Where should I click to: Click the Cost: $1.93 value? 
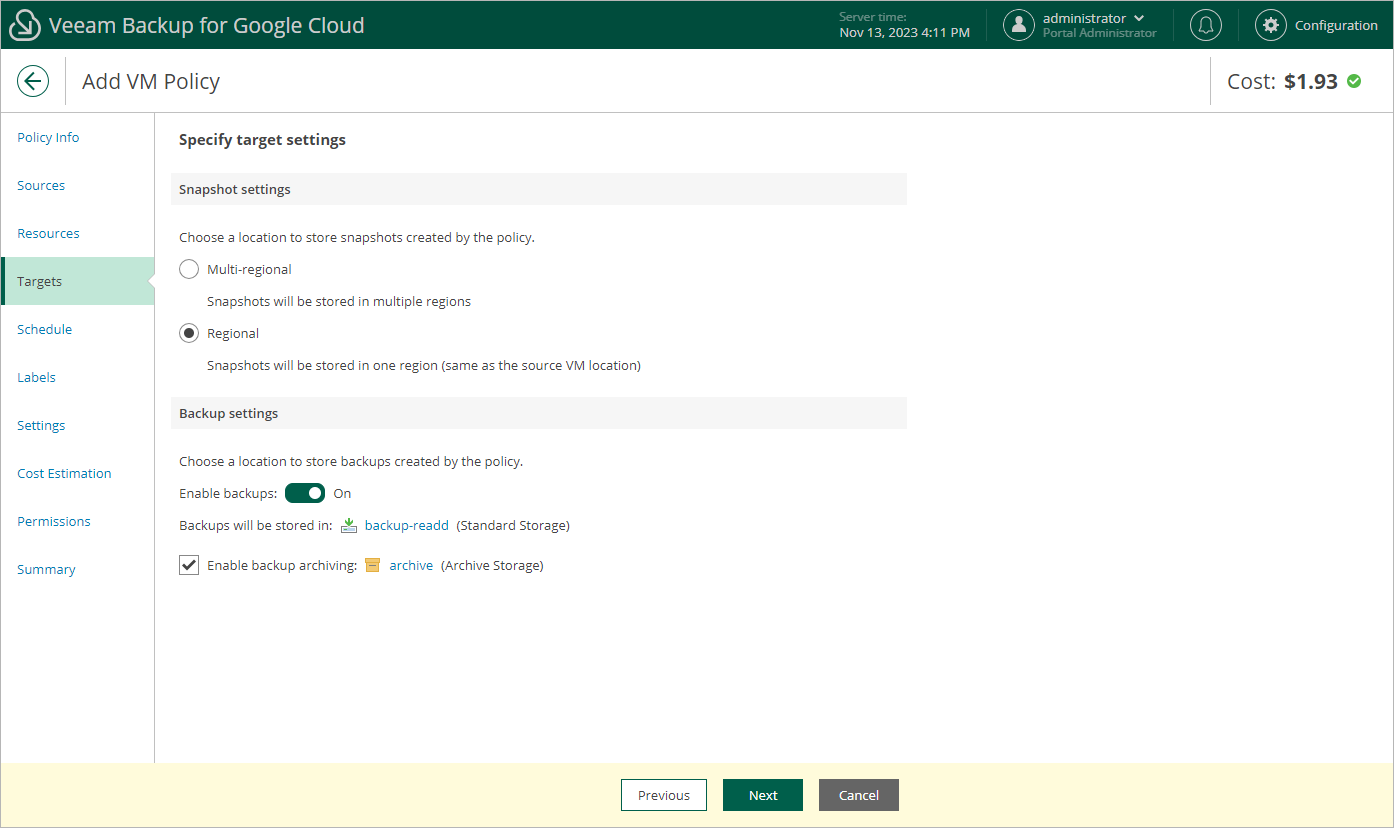(1282, 81)
